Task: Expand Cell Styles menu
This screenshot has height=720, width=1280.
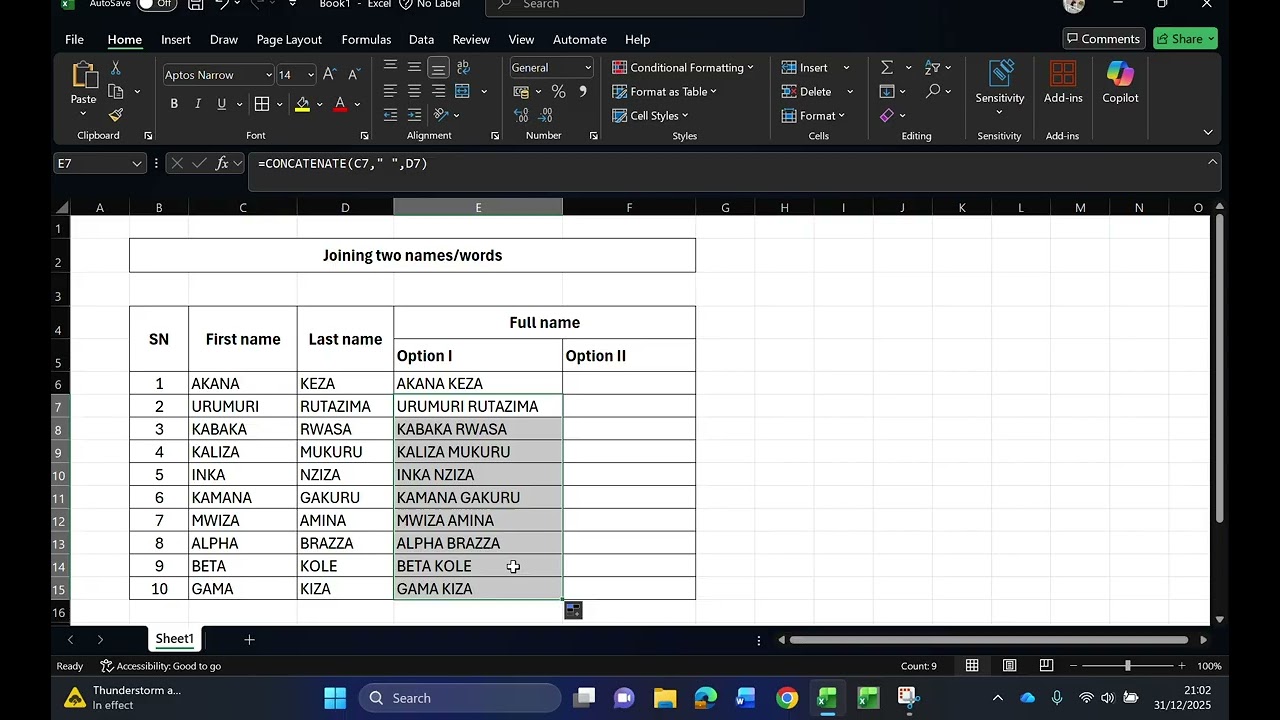Action: pyautogui.click(x=651, y=116)
